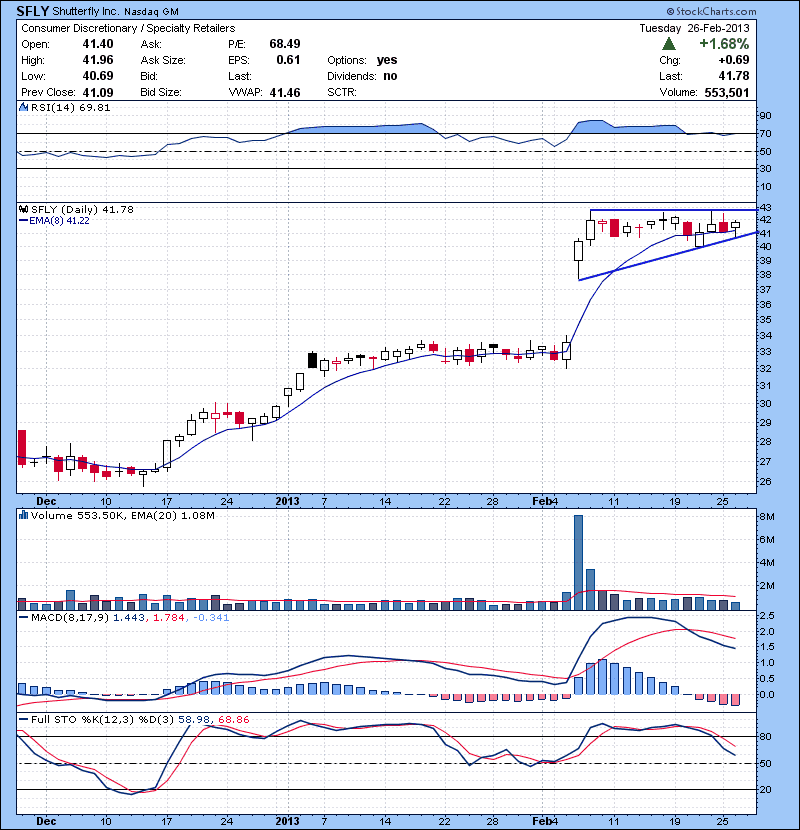The width and height of the screenshot is (800, 830).
Task: Click the Shutterfly Inc. company name
Action: [x=86, y=12]
